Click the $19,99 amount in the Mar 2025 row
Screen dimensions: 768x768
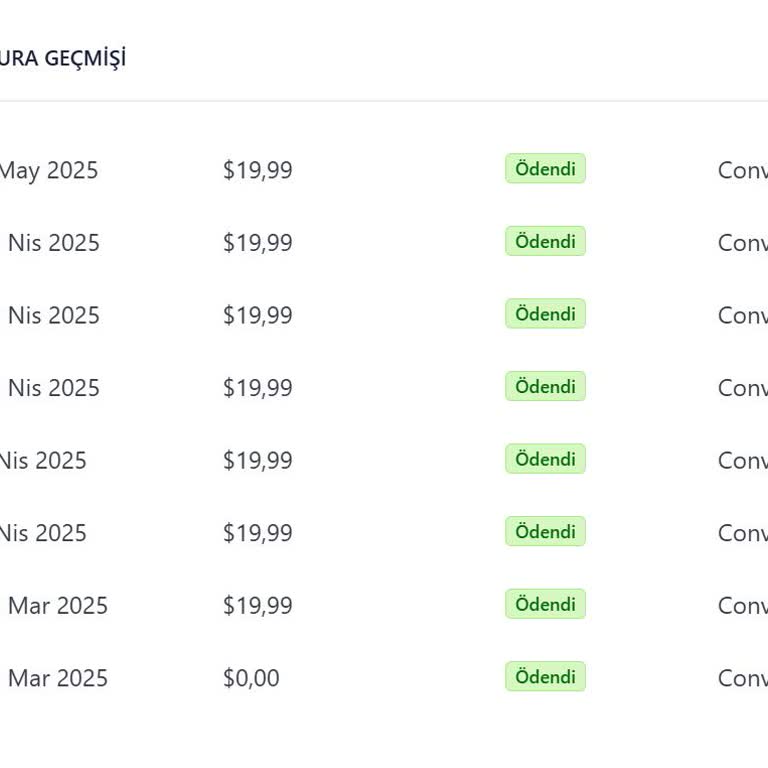coord(257,606)
